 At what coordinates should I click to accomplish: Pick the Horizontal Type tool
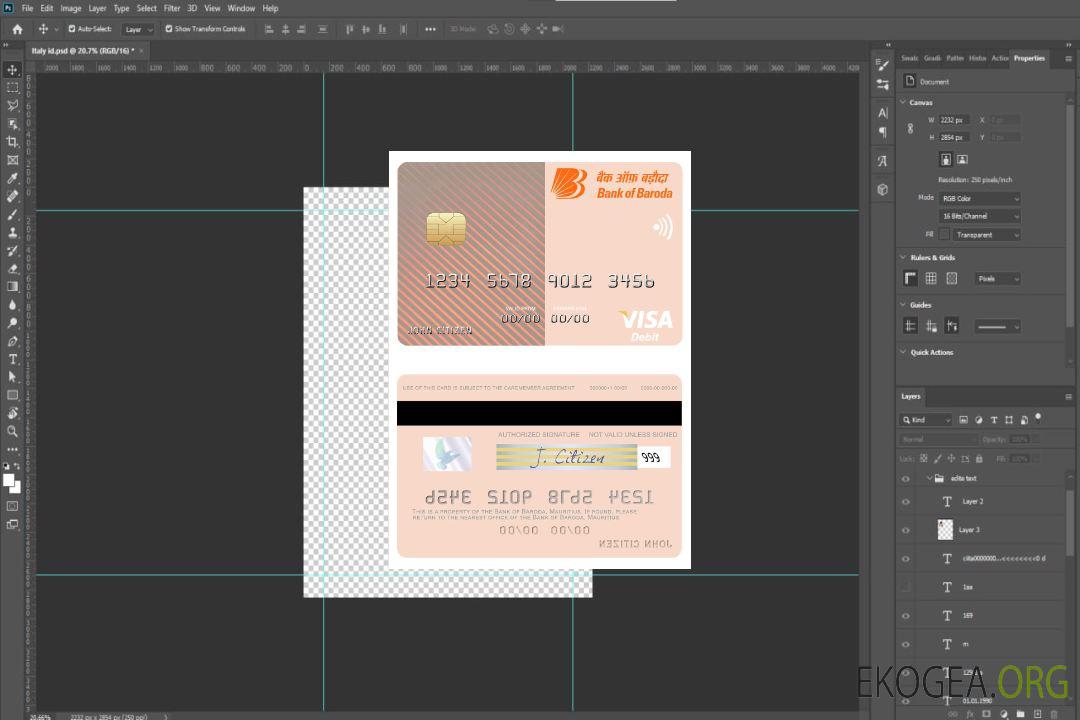tap(13, 359)
